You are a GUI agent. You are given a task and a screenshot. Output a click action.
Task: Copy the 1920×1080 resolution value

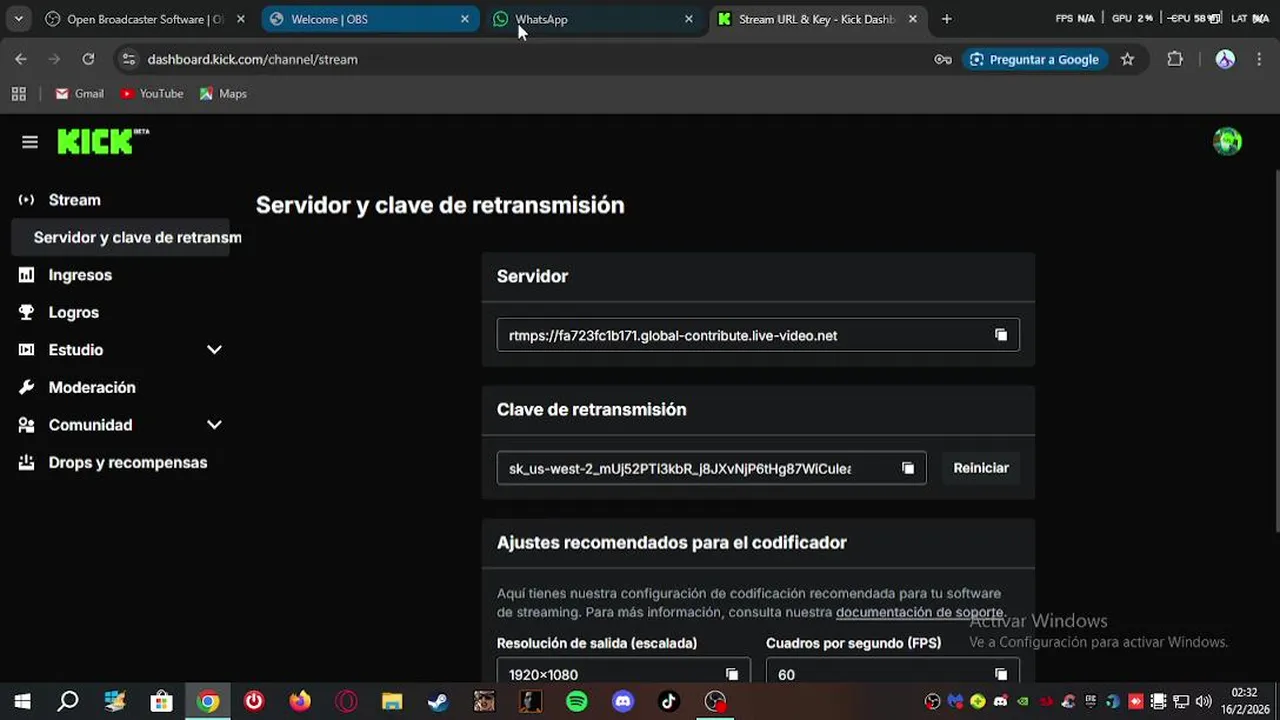point(732,675)
